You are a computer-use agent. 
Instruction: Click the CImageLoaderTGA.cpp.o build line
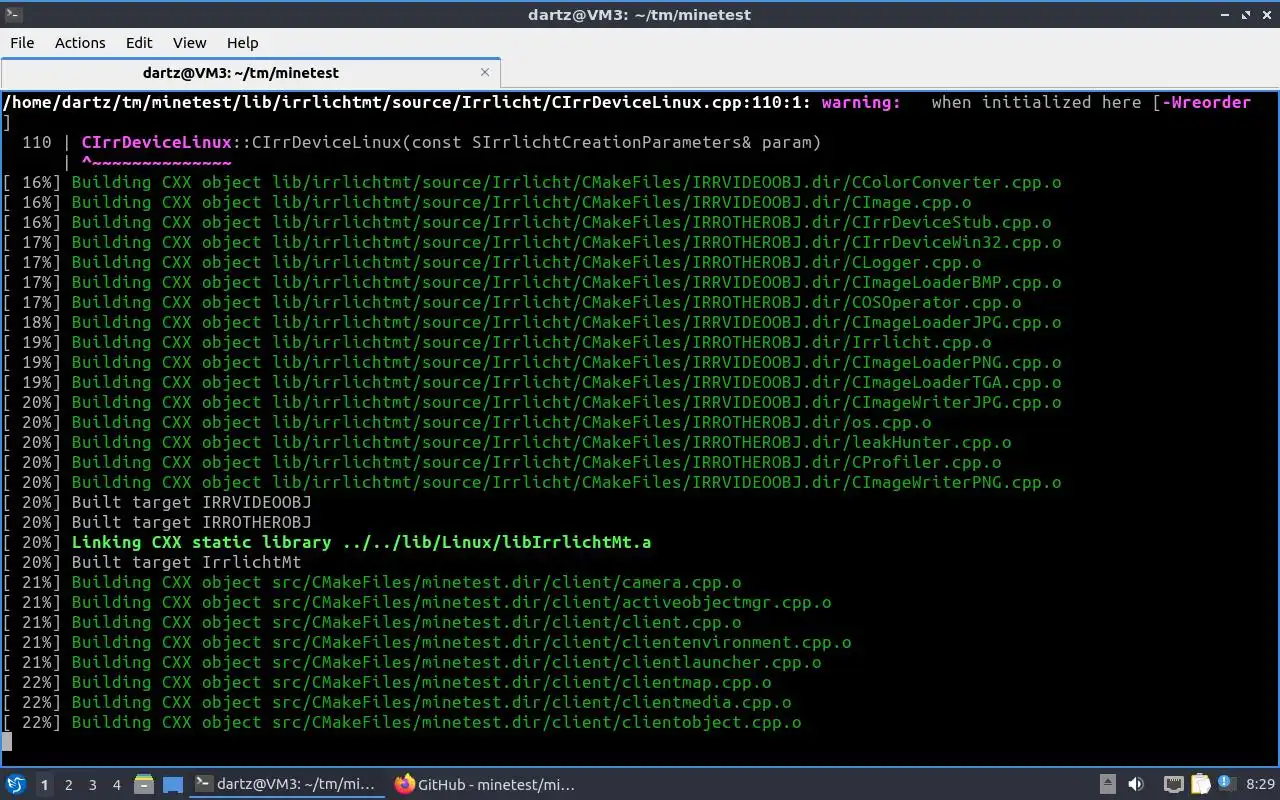coord(532,382)
